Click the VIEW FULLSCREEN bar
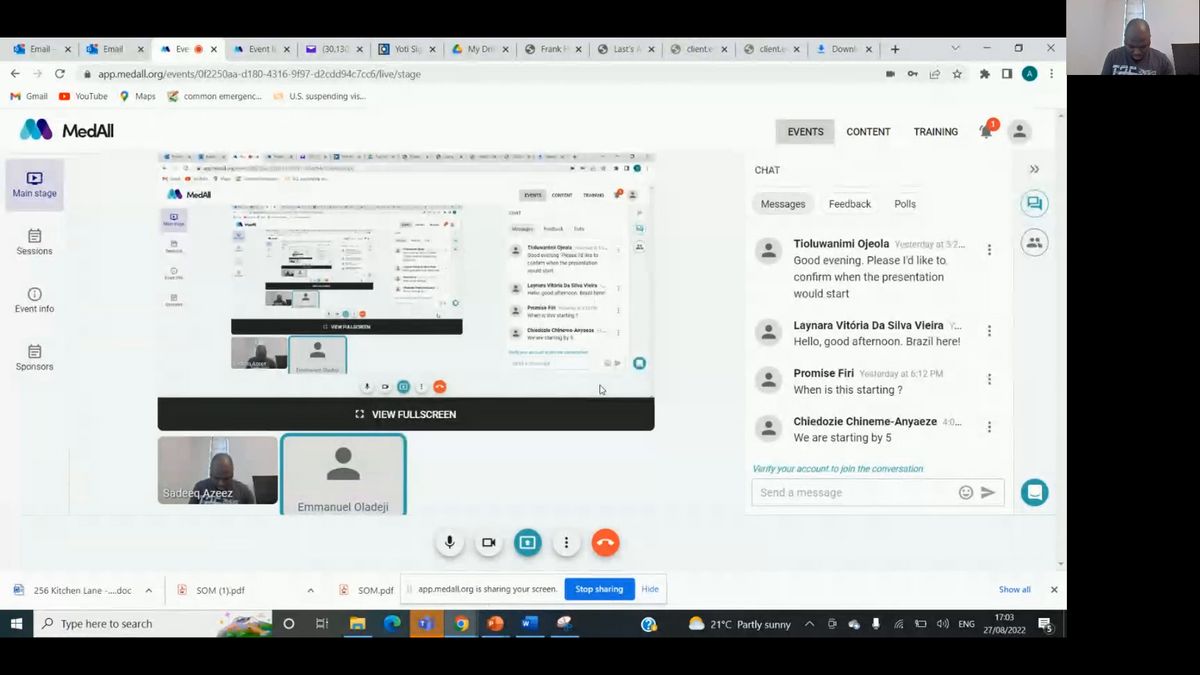This screenshot has width=1200, height=675. 406,414
